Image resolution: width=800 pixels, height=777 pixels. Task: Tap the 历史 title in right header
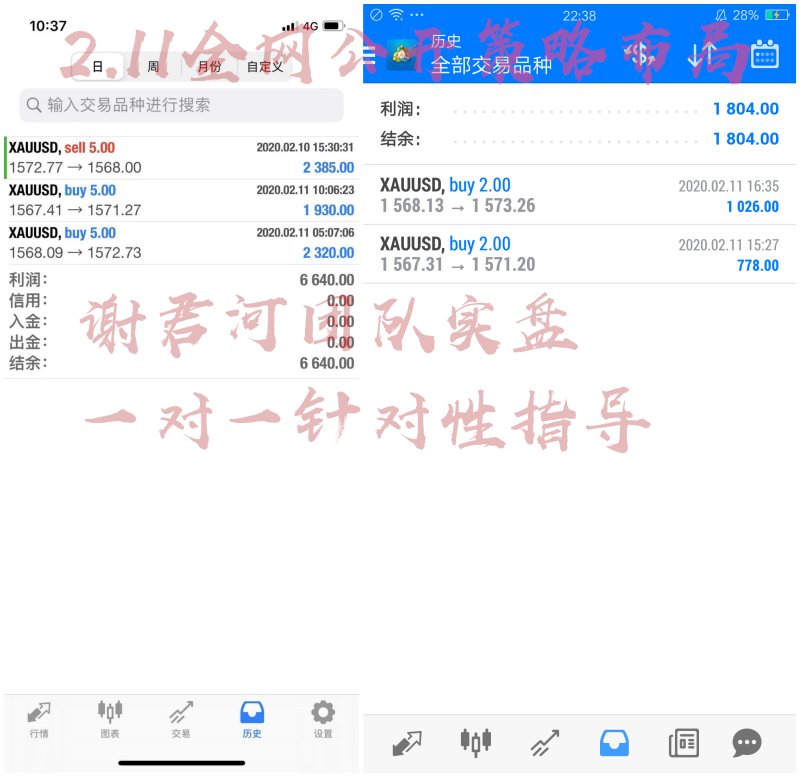pyautogui.click(x=446, y=41)
